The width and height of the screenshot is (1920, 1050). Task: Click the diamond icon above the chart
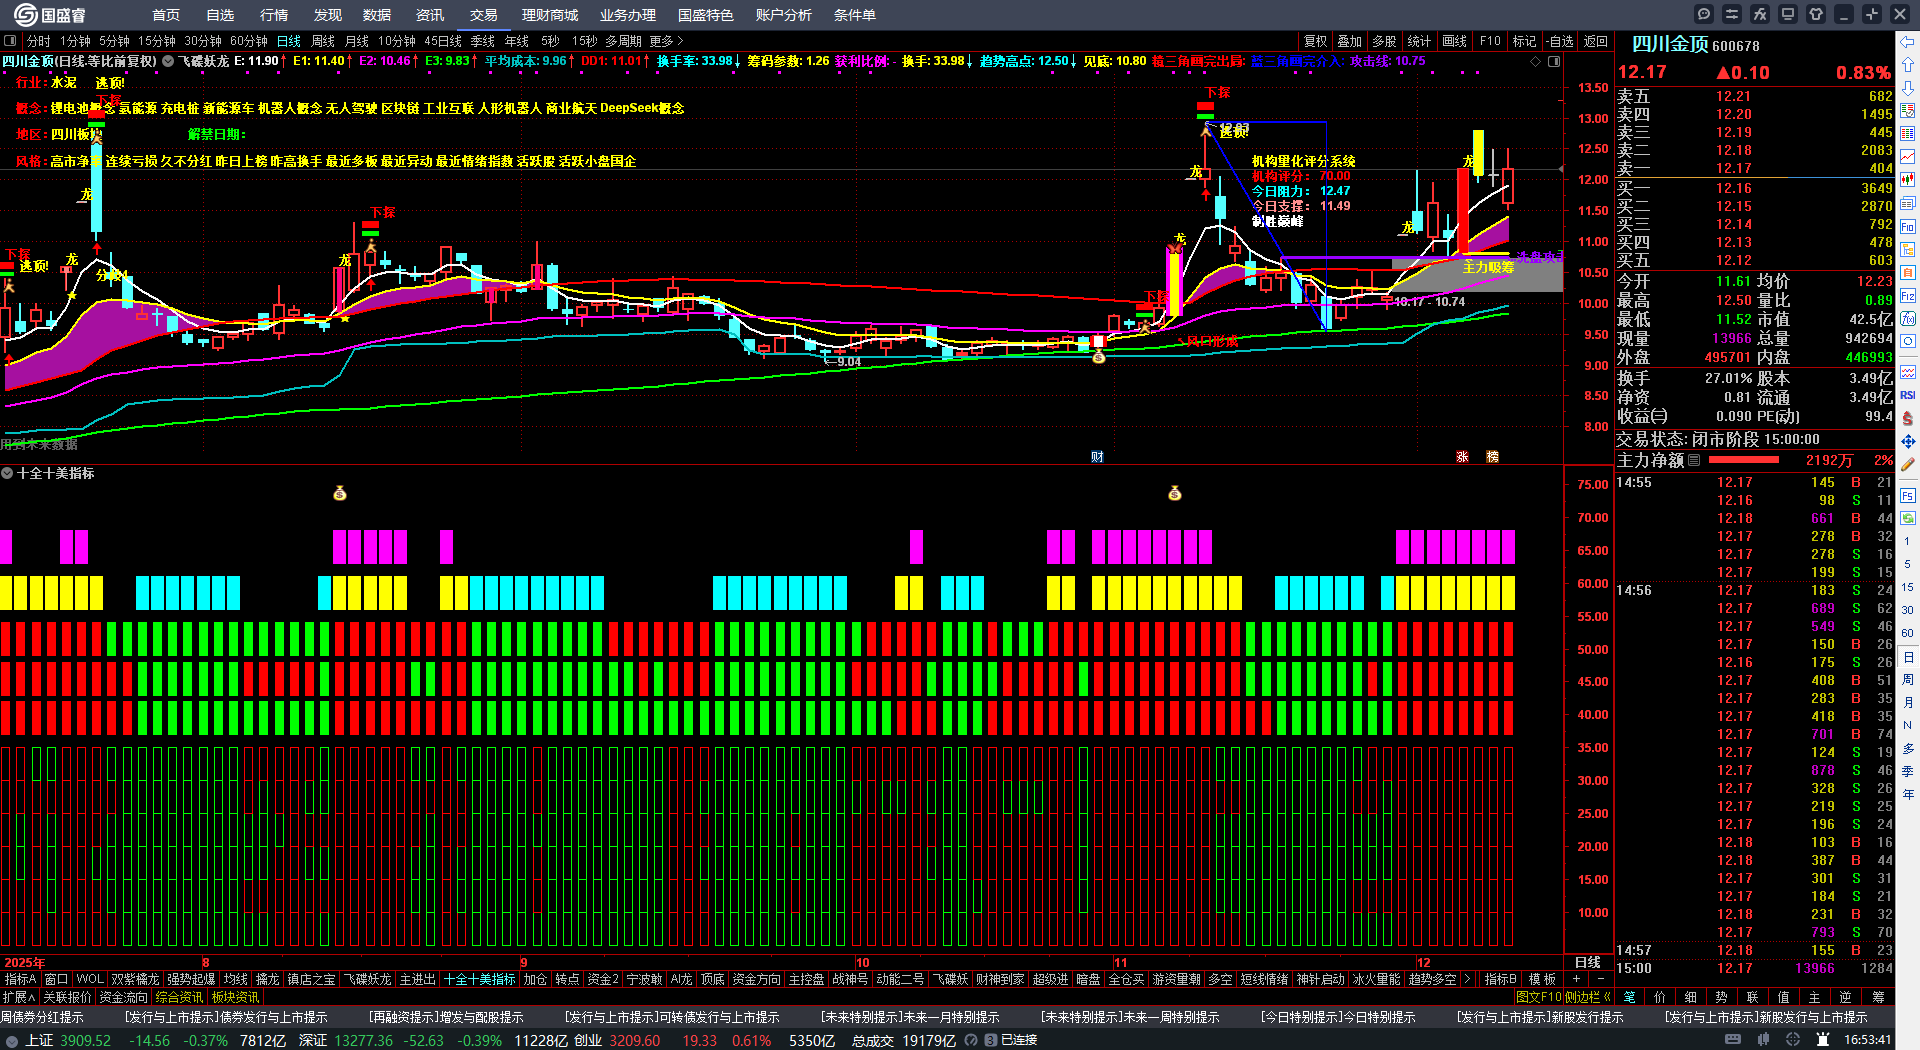coord(1536,62)
